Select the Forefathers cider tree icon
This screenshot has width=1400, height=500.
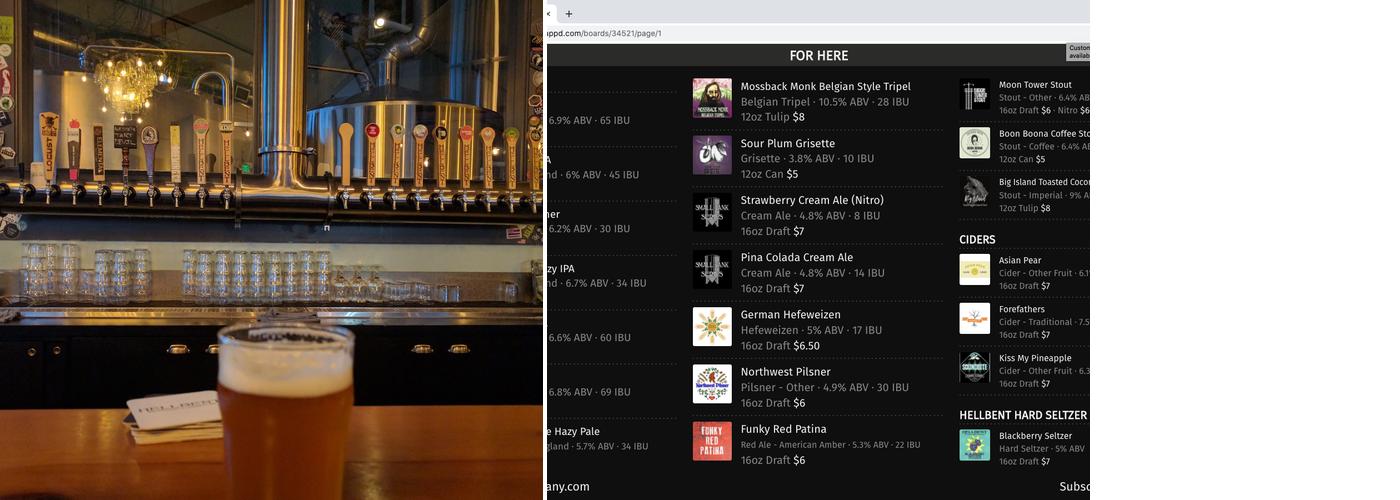click(x=974, y=319)
